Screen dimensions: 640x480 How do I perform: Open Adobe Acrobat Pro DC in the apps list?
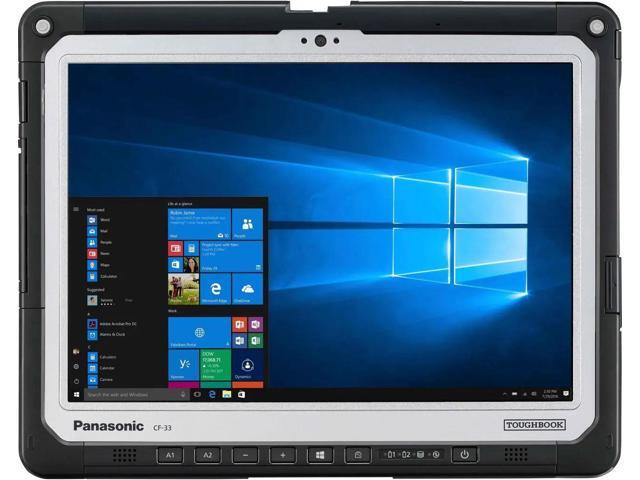click(x=112, y=324)
